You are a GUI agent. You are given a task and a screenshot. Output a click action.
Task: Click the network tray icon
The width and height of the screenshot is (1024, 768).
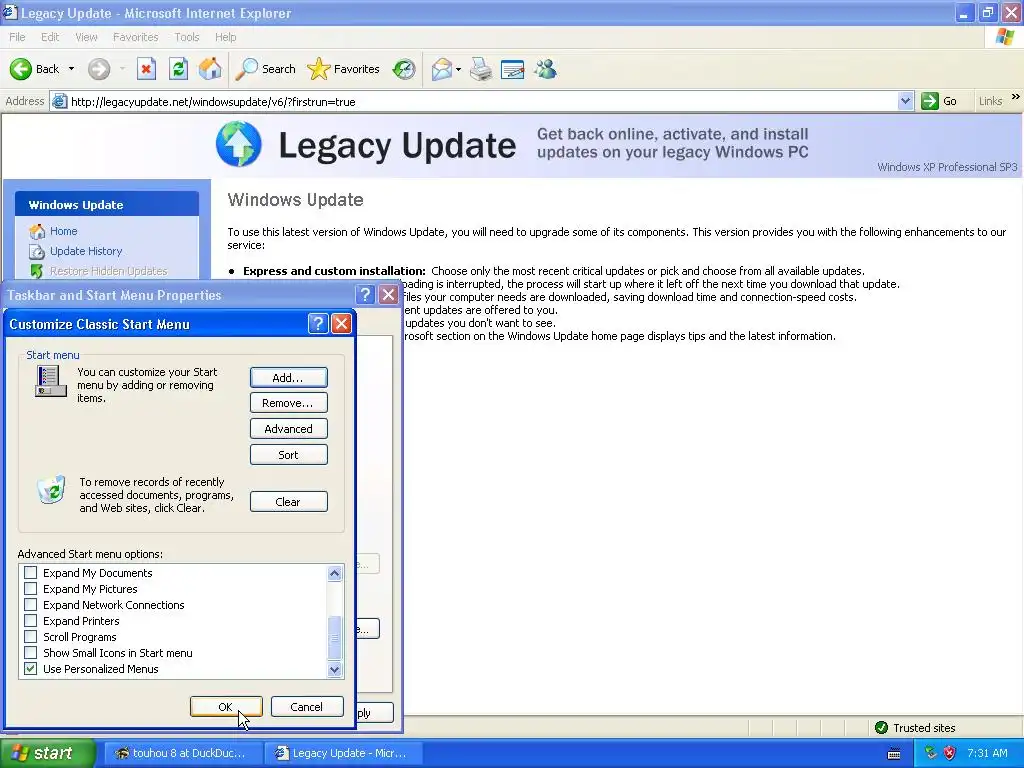click(931, 753)
